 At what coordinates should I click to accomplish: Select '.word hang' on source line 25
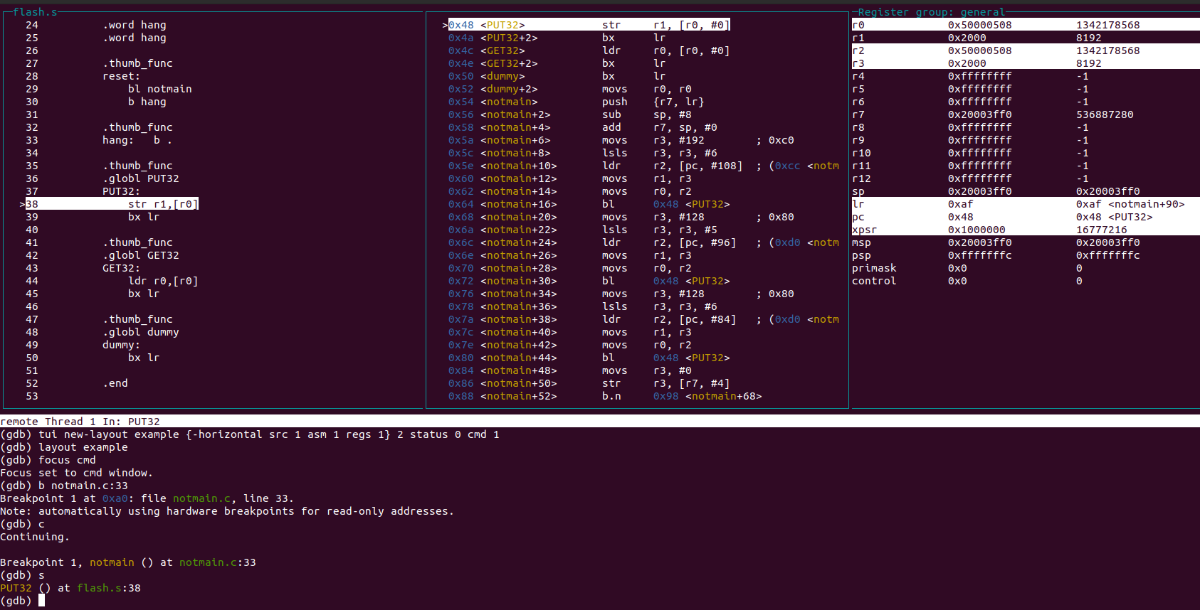coord(134,37)
